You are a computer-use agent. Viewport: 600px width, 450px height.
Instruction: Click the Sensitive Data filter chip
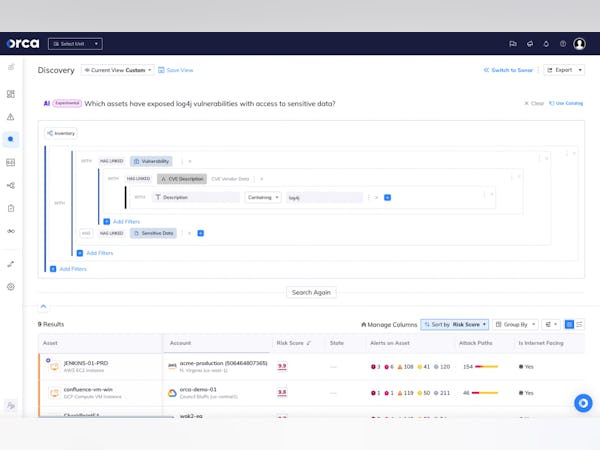click(153, 233)
